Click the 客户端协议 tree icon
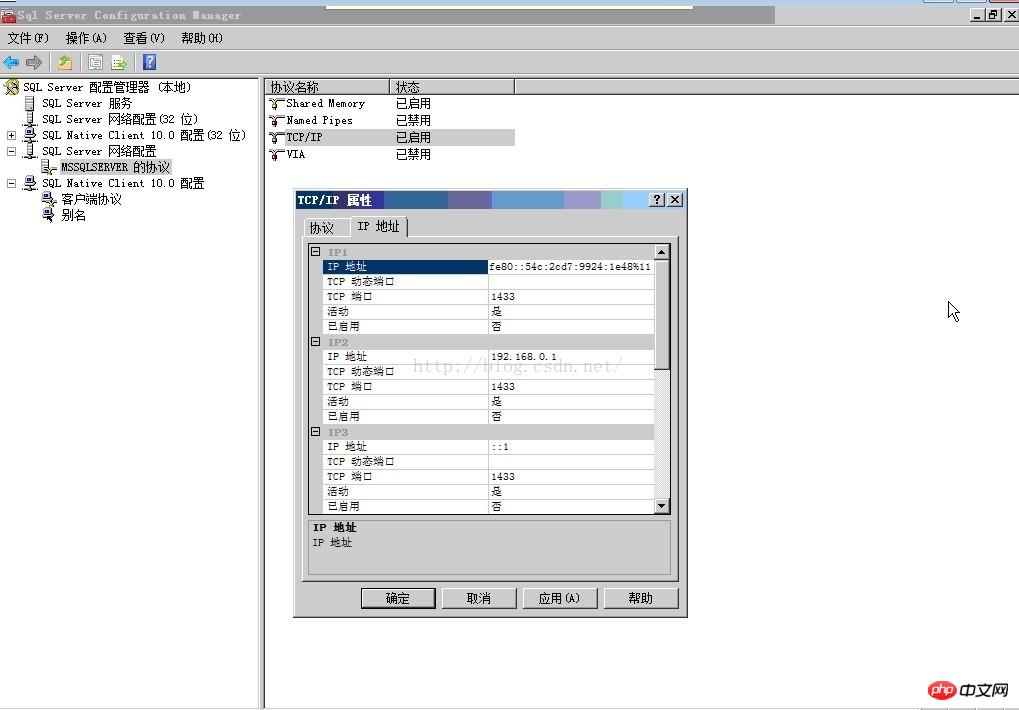The height and width of the screenshot is (710, 1019). (x=49, y=199)
